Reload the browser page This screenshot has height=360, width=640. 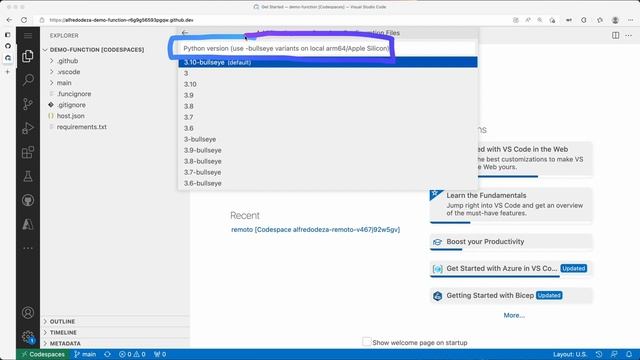pos(24,20)
